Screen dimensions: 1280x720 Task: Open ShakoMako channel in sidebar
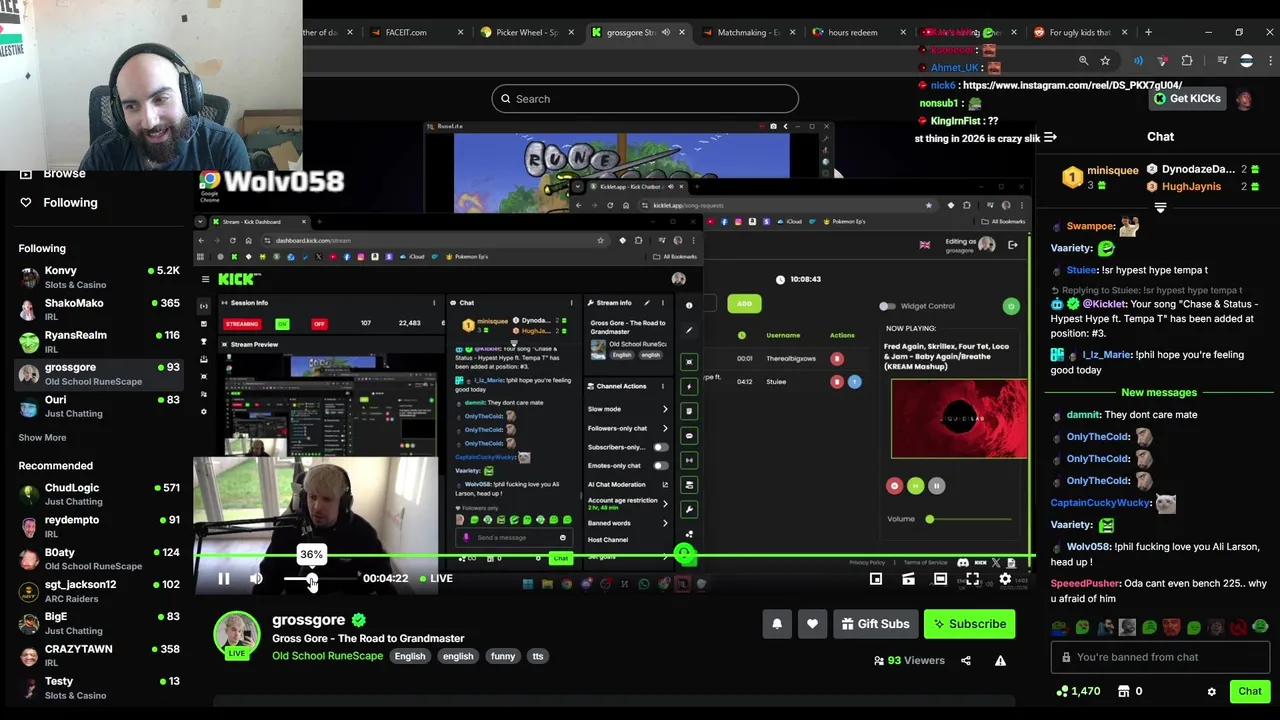[98, 309]
